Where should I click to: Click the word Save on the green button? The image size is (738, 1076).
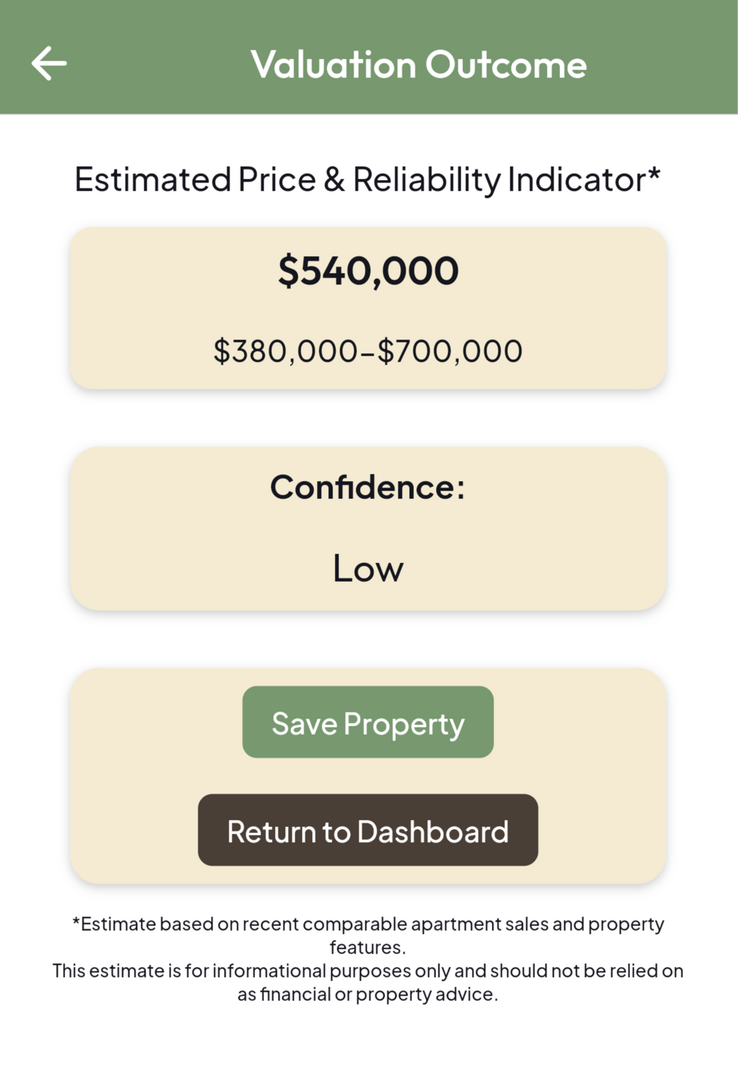(303, 723)
